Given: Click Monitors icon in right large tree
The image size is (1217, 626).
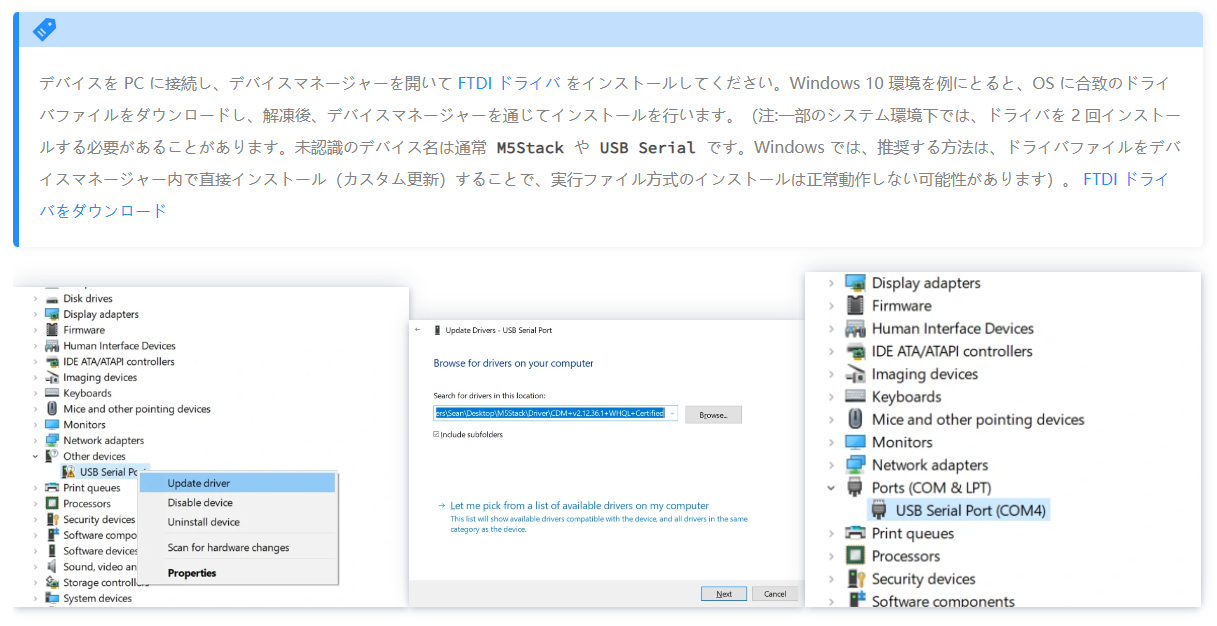Looking at the screenshot, I should [x=855, y=442].
